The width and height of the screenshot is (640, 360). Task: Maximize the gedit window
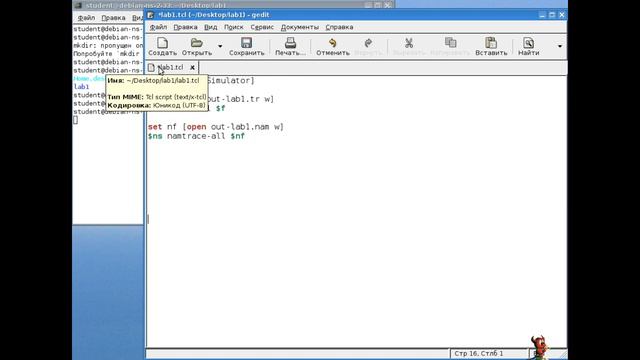[552, 15]
